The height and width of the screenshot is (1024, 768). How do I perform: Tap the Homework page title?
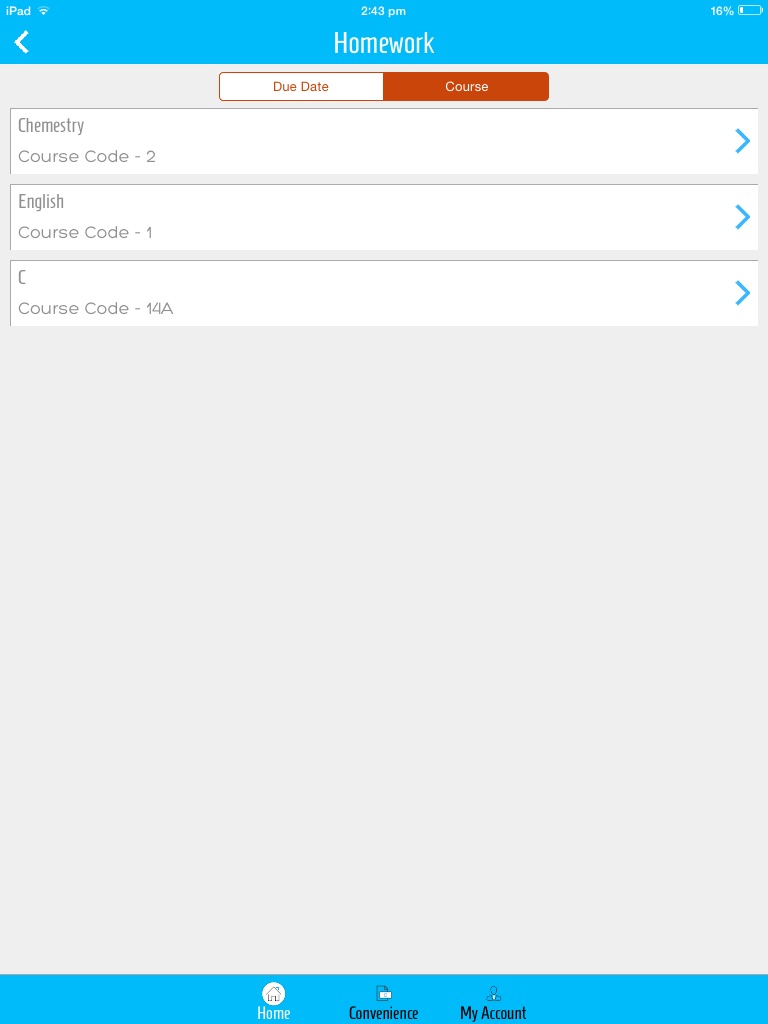(384, 43)
